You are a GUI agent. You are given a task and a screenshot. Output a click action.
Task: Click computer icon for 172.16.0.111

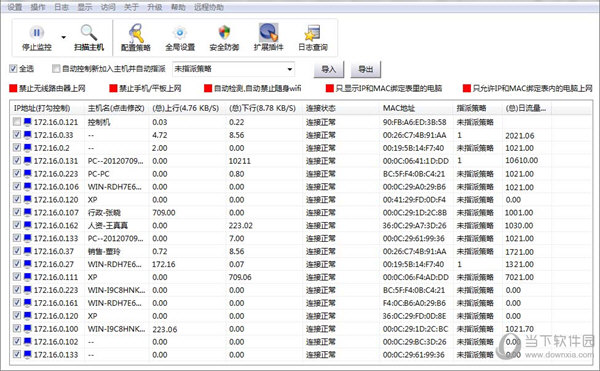pos(28,277)
